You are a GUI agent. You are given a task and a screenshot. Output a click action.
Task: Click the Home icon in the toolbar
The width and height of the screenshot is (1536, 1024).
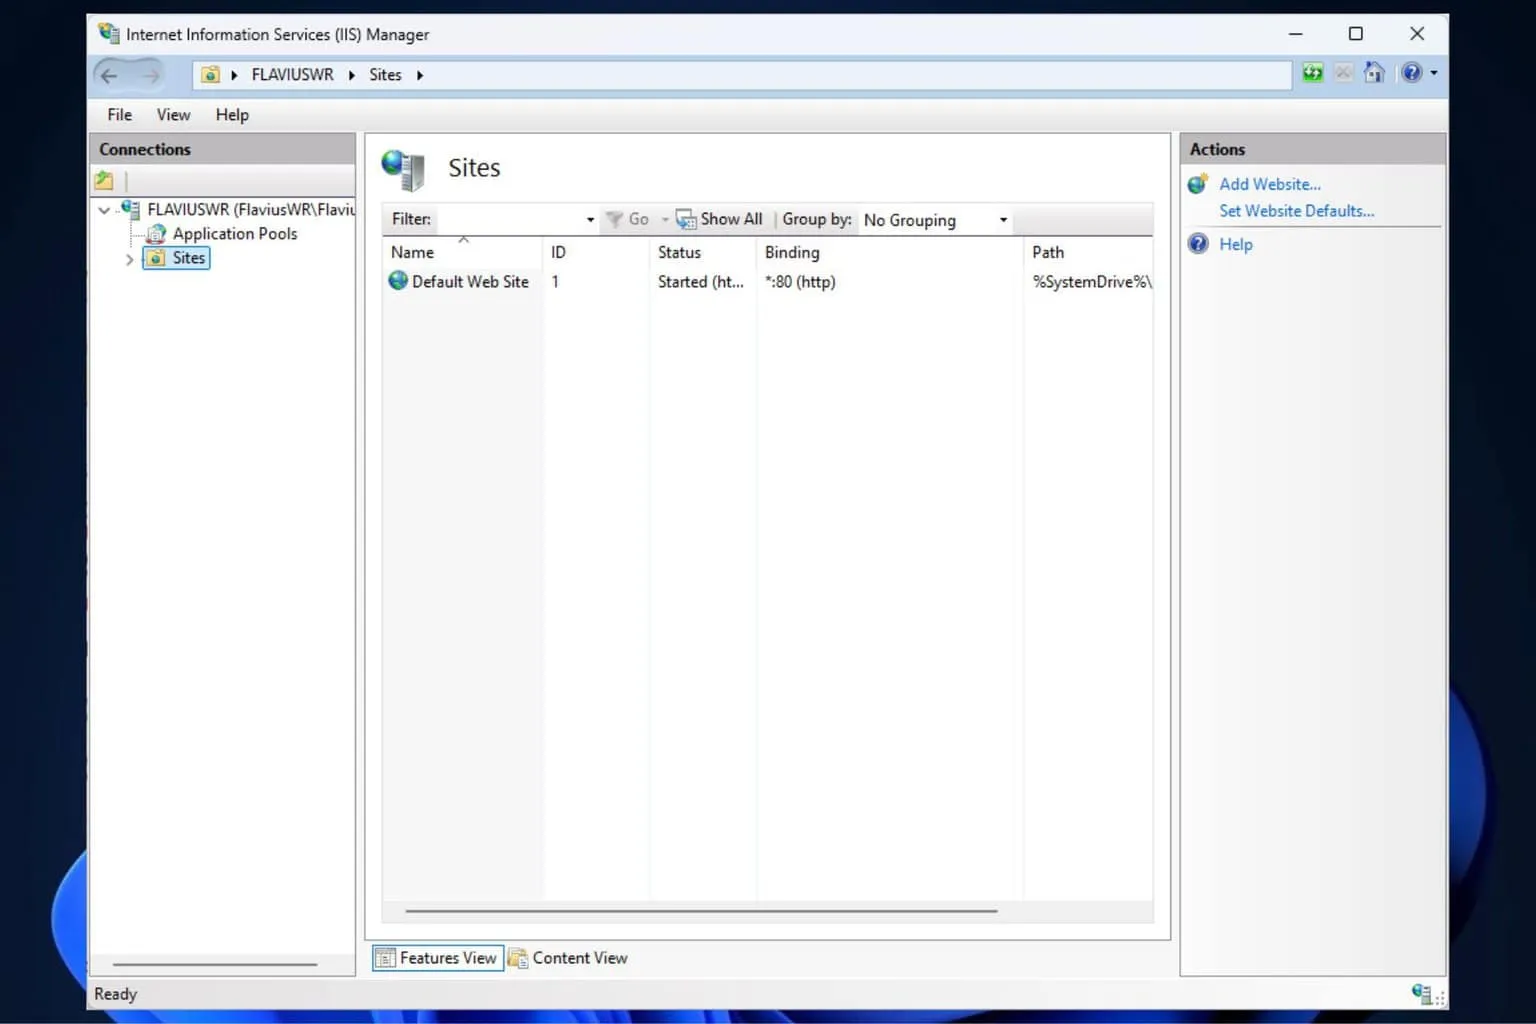(1375, 73)
